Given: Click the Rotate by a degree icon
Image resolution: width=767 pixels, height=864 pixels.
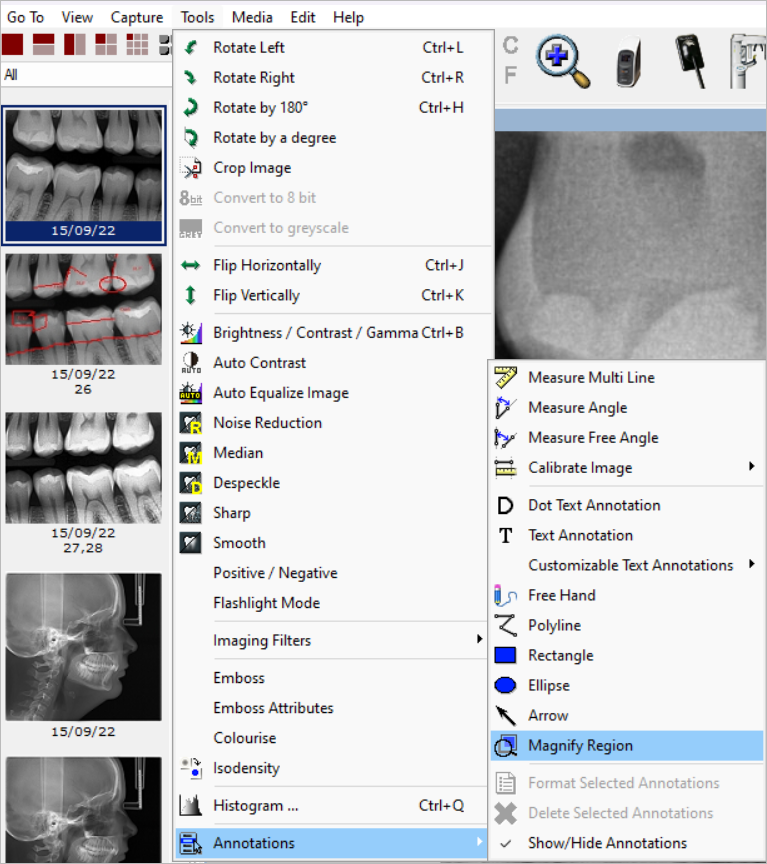Looking at the screenshot, I should [x=191, y=138].
